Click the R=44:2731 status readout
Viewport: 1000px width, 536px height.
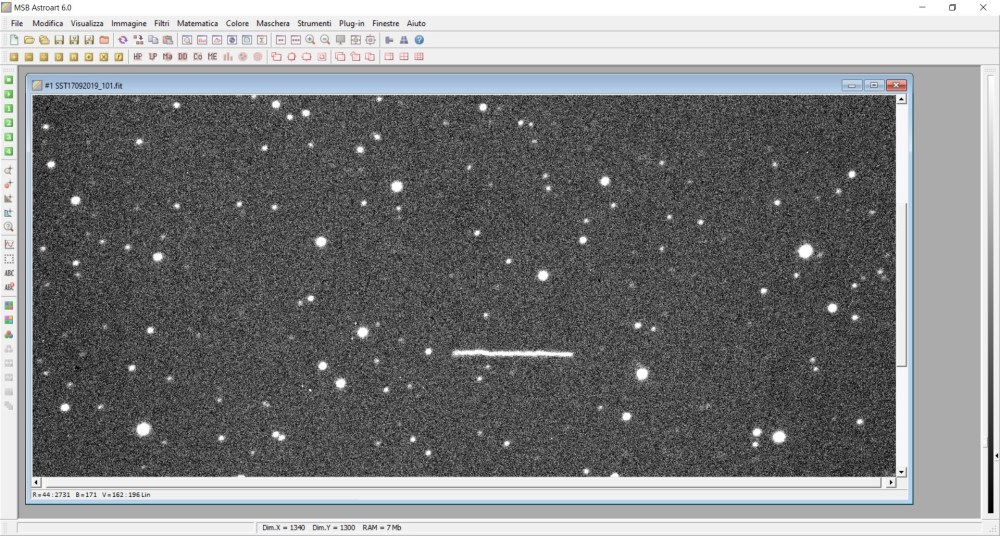51,495
